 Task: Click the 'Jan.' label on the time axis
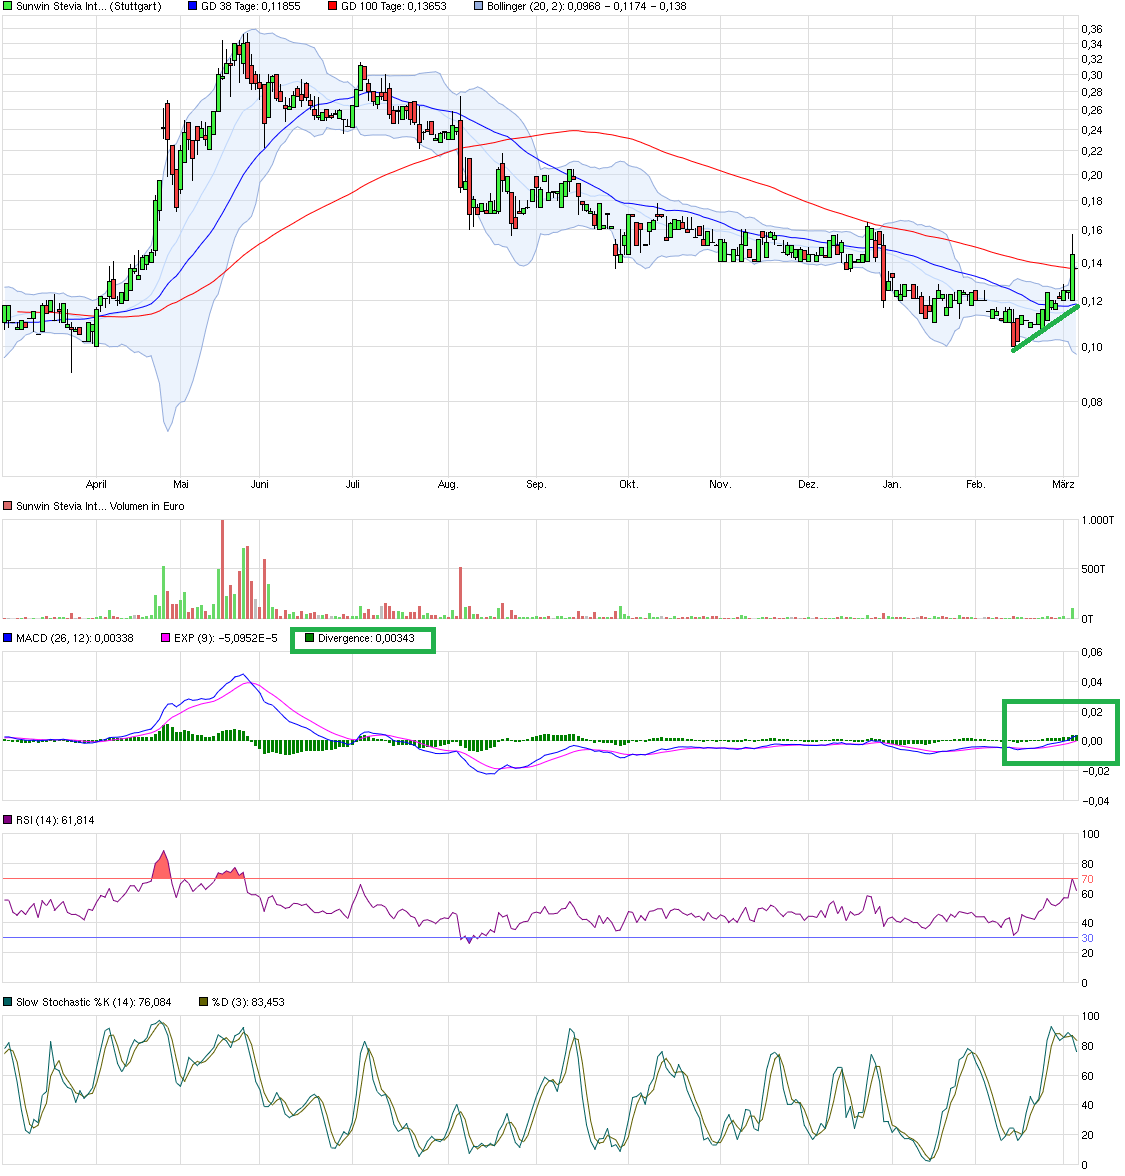pyautogui.click(x=892, y=484)
